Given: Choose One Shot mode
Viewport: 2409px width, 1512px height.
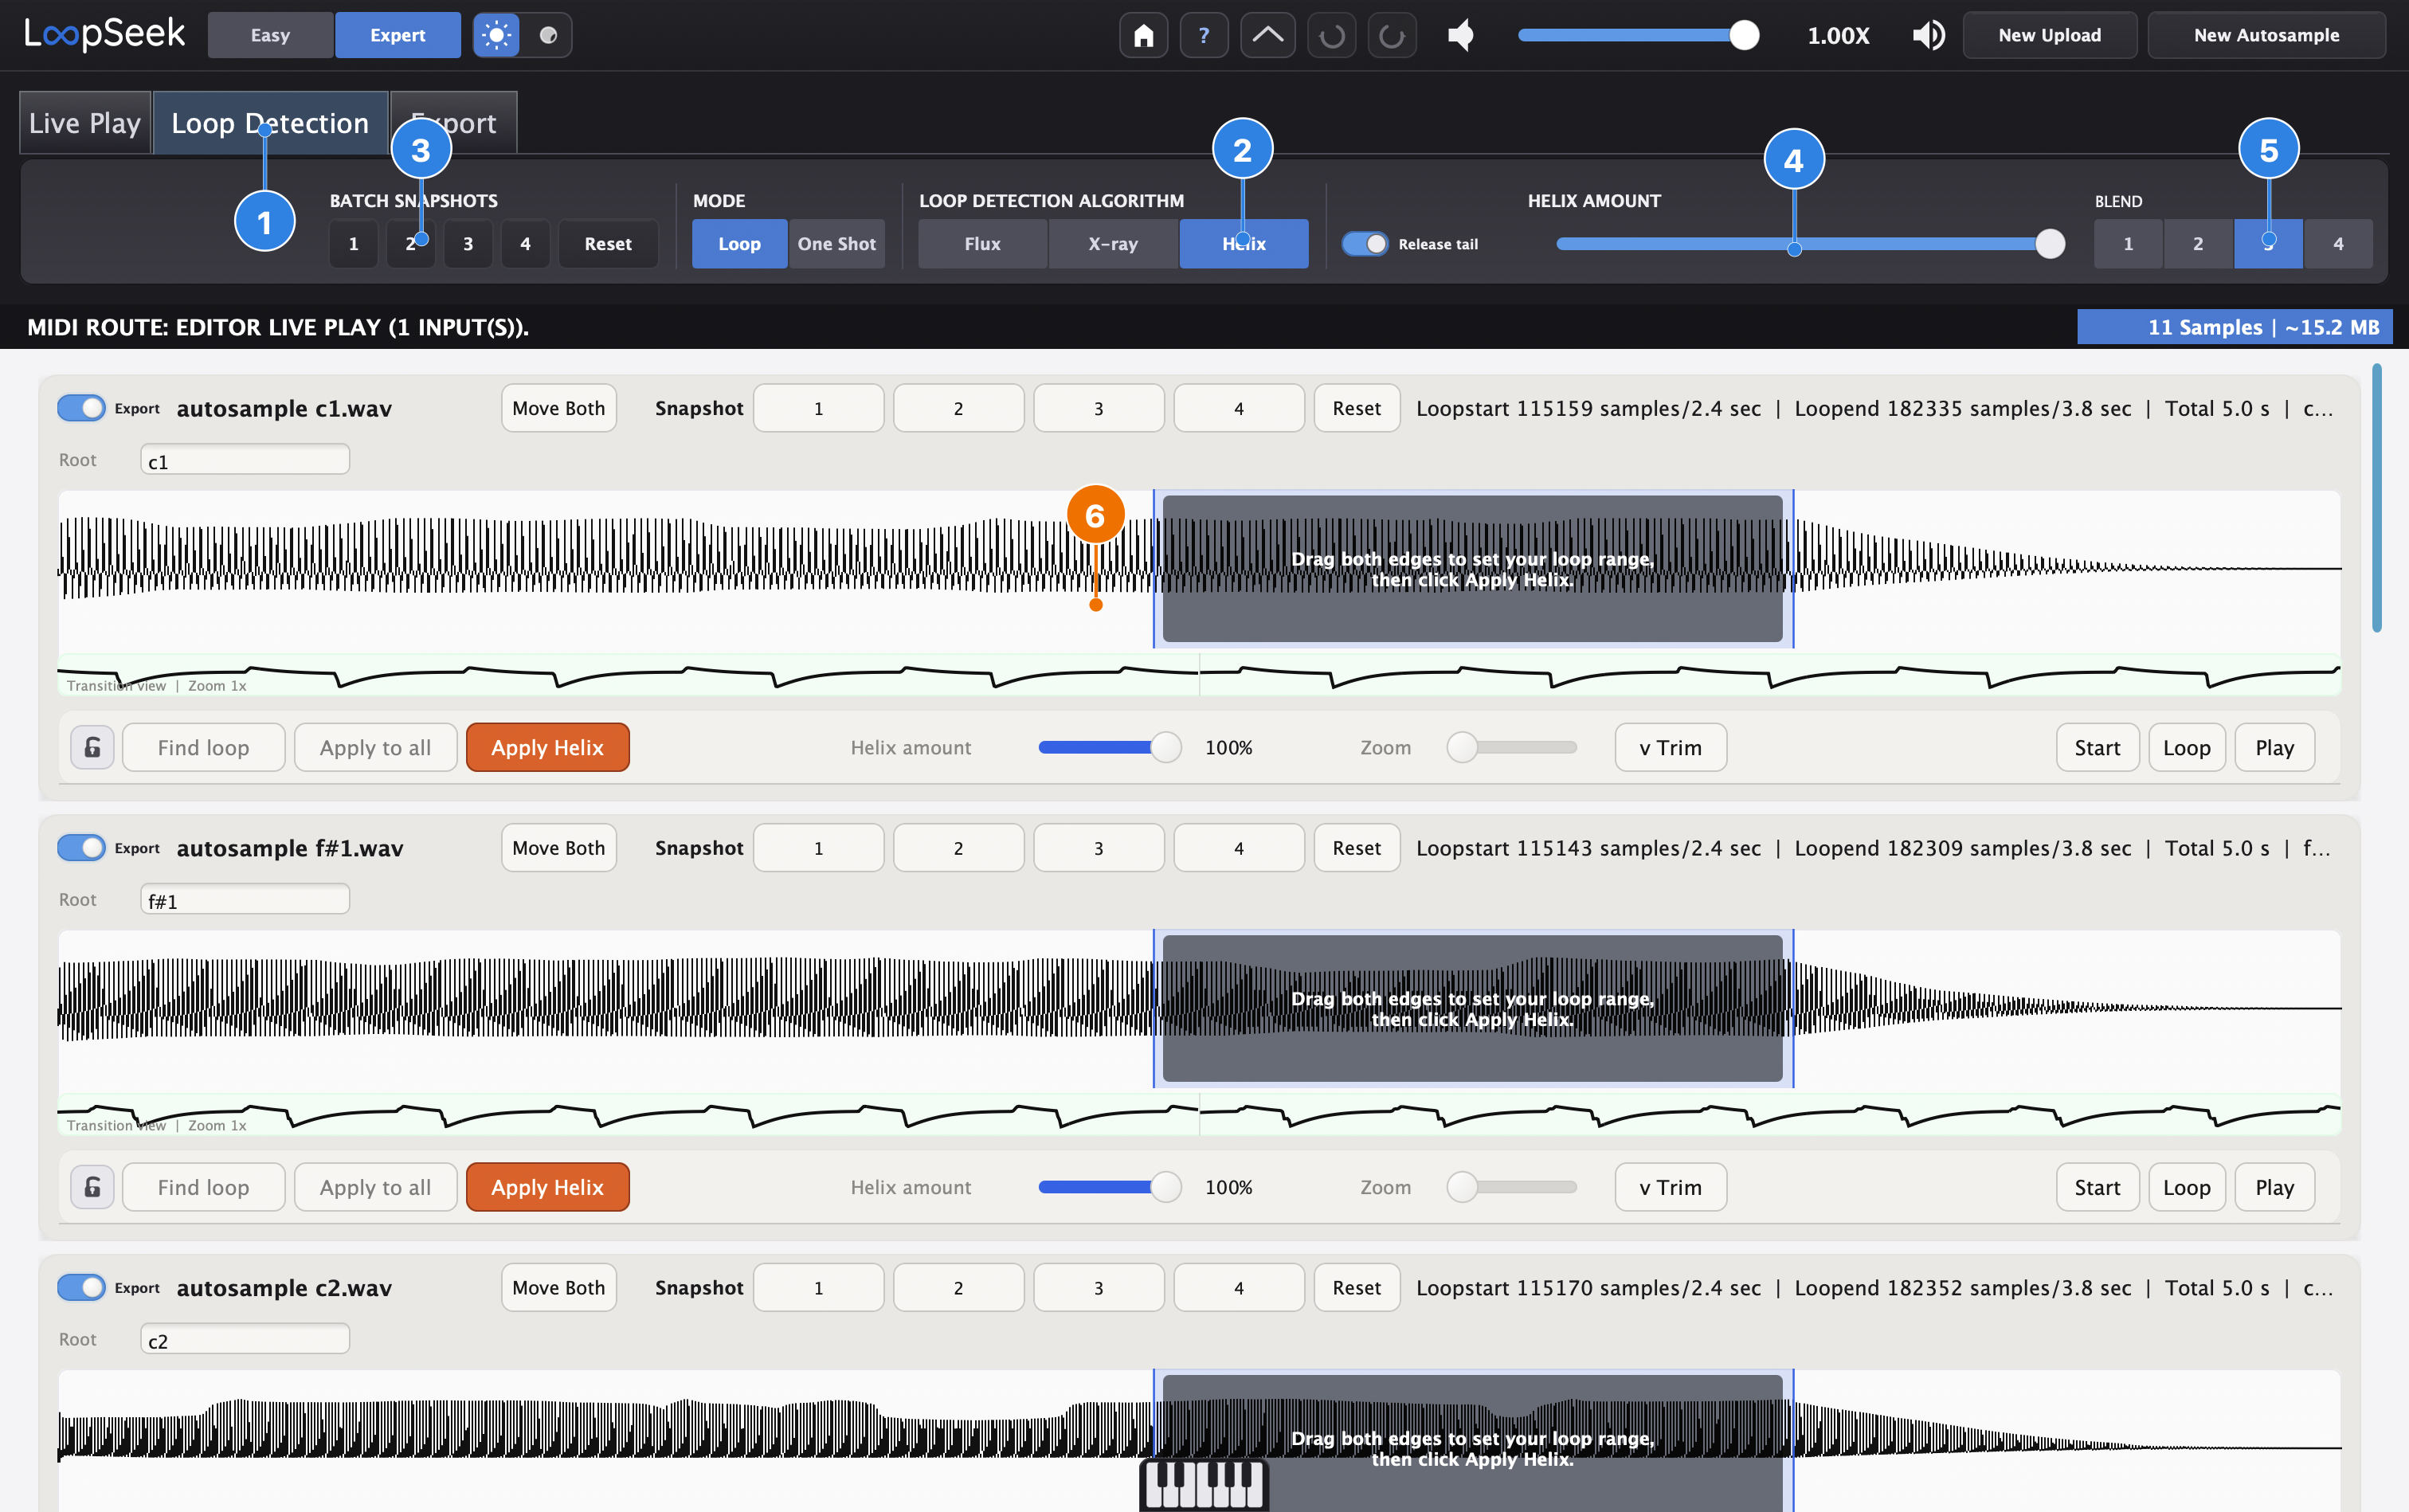Looking at the screenshot, I should tap(836, 243).
